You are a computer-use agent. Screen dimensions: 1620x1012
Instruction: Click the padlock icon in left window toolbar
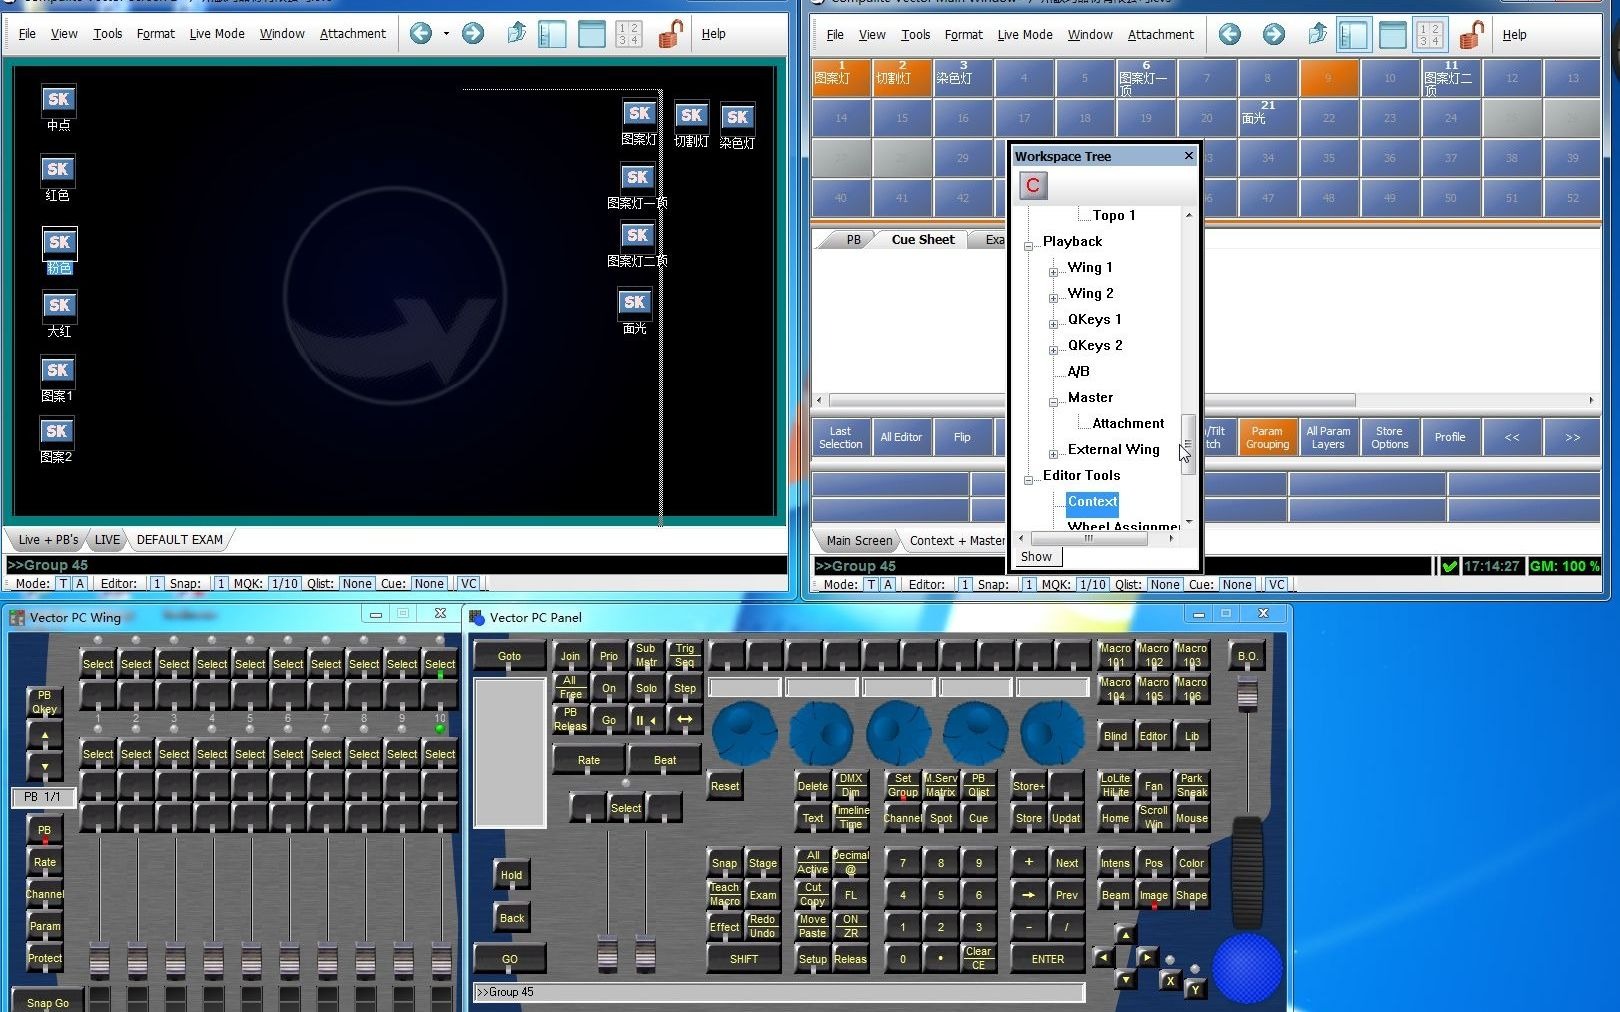click(670, 34)
